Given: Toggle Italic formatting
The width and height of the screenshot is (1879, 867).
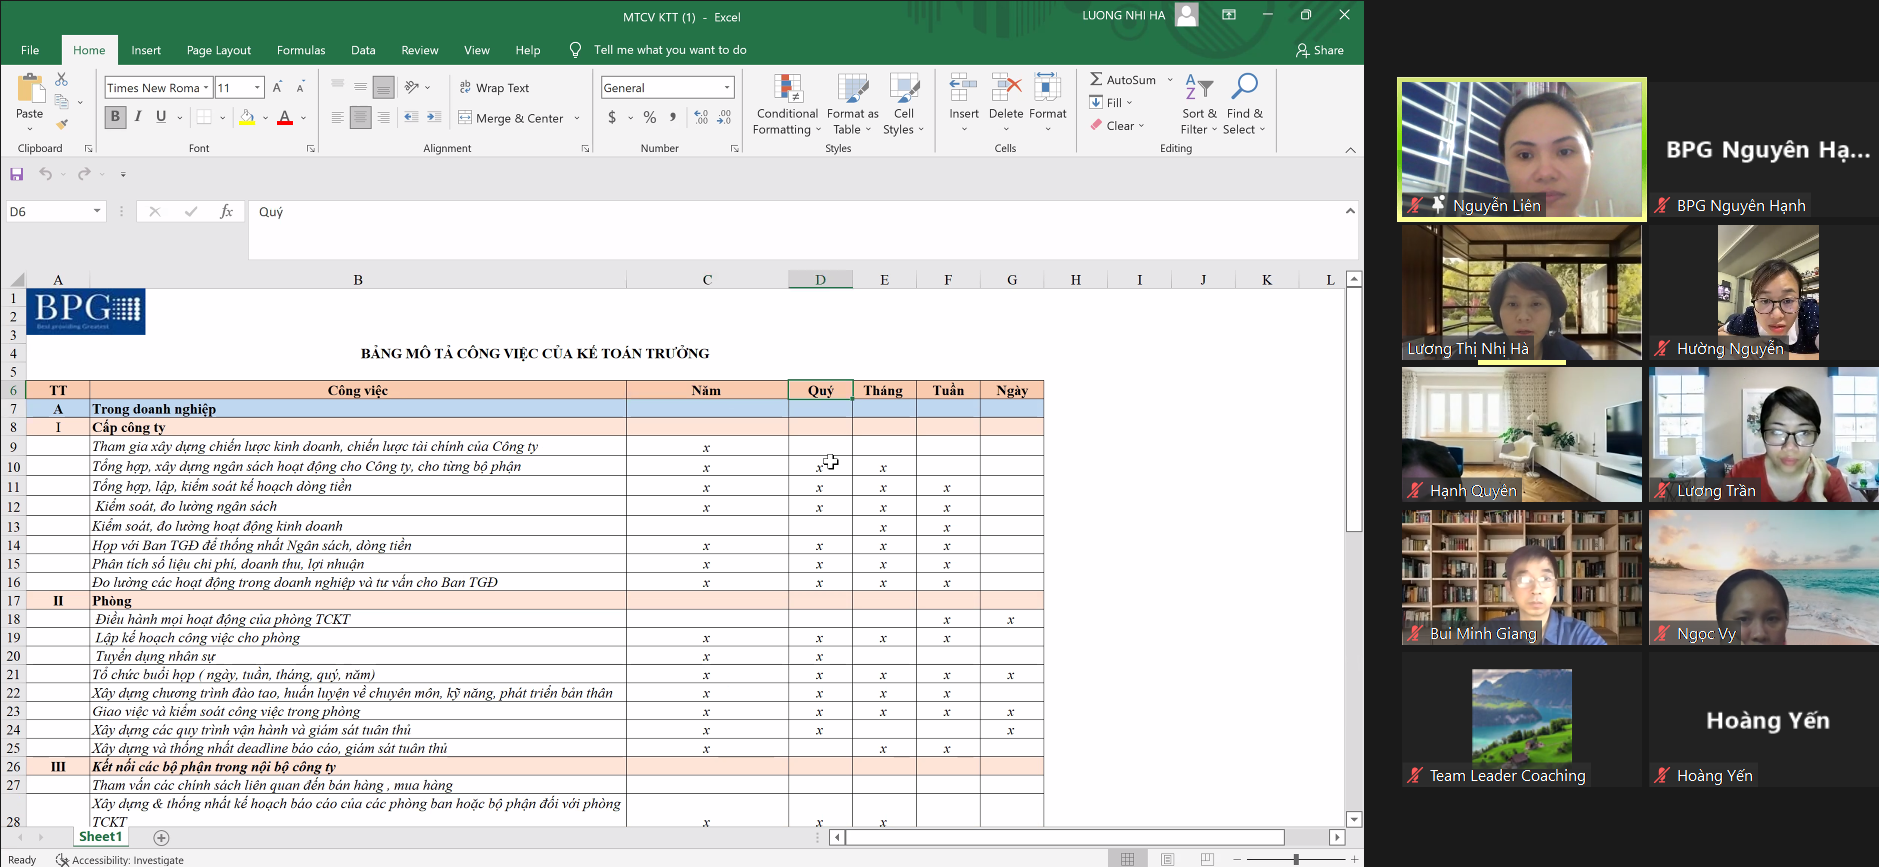Looking at the screenshot, I should click(138, 117).
